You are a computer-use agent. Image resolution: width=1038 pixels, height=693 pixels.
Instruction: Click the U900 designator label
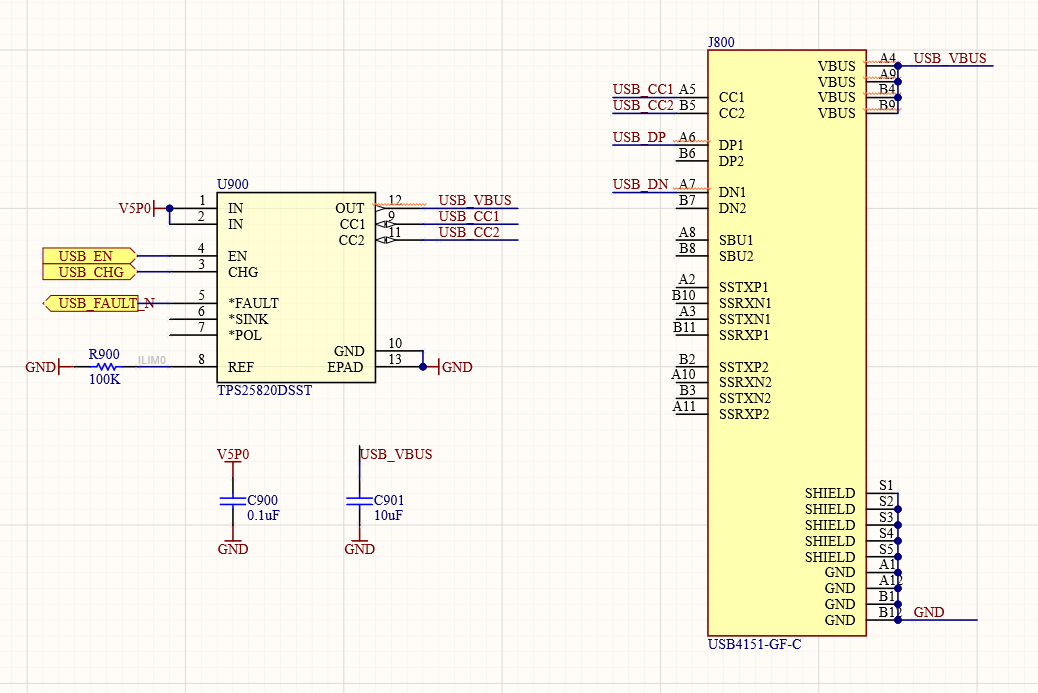click(232, 184)
